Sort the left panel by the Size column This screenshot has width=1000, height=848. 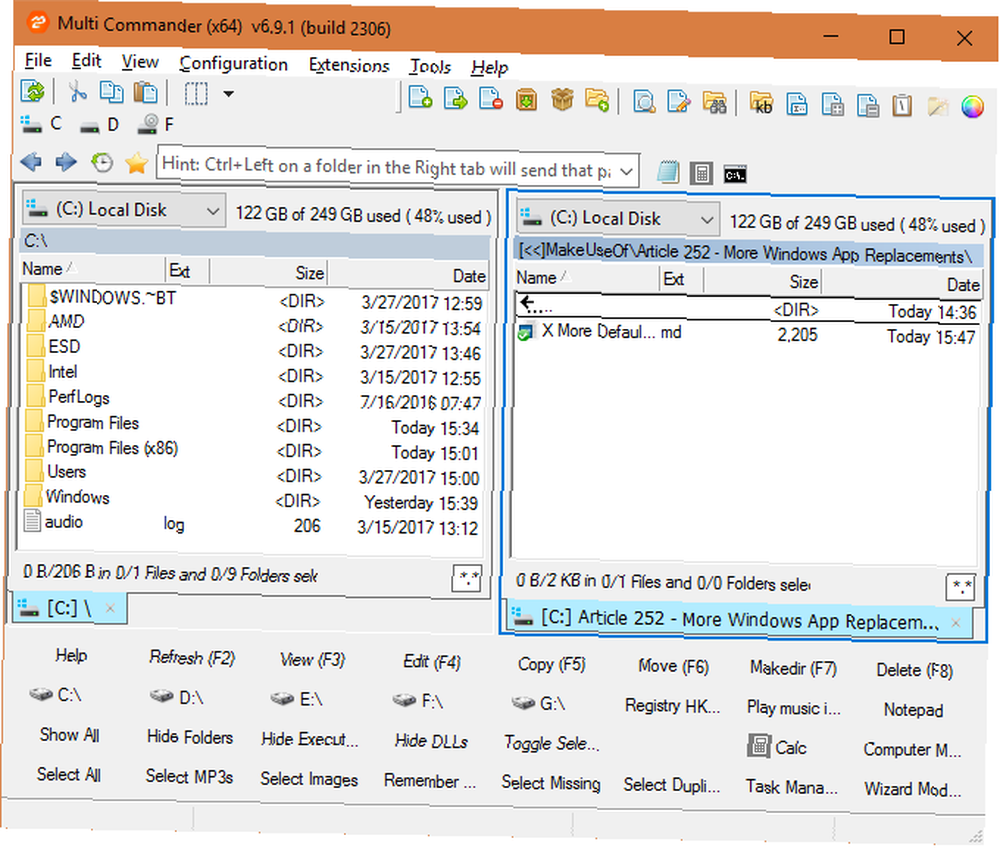pos(268,273)
